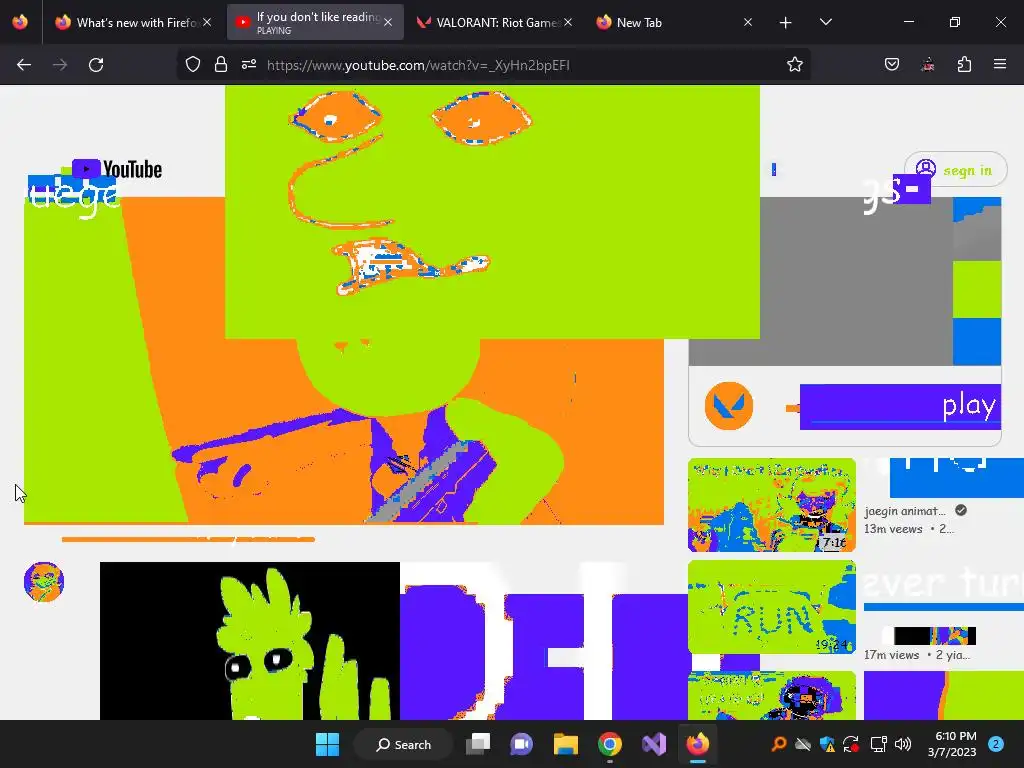Click the YouTube logo
1024x768 pixels.
[117, 169]
